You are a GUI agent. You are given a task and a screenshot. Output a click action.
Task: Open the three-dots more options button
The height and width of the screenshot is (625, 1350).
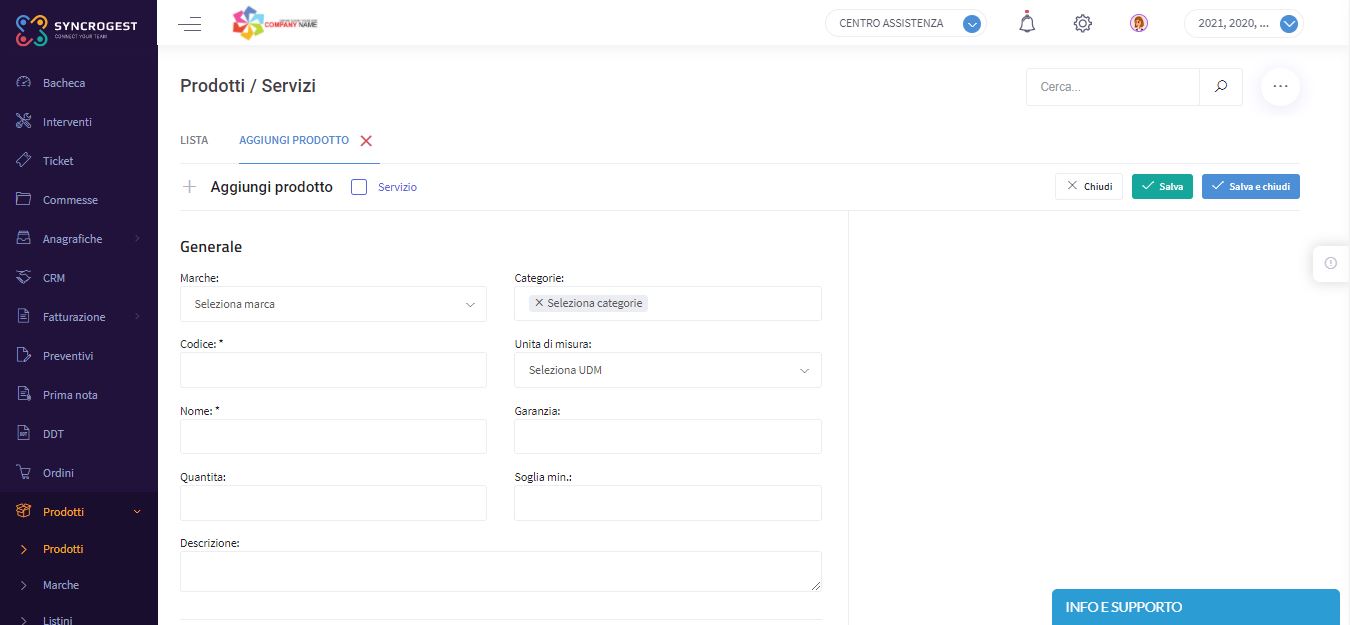[1280, 87]
